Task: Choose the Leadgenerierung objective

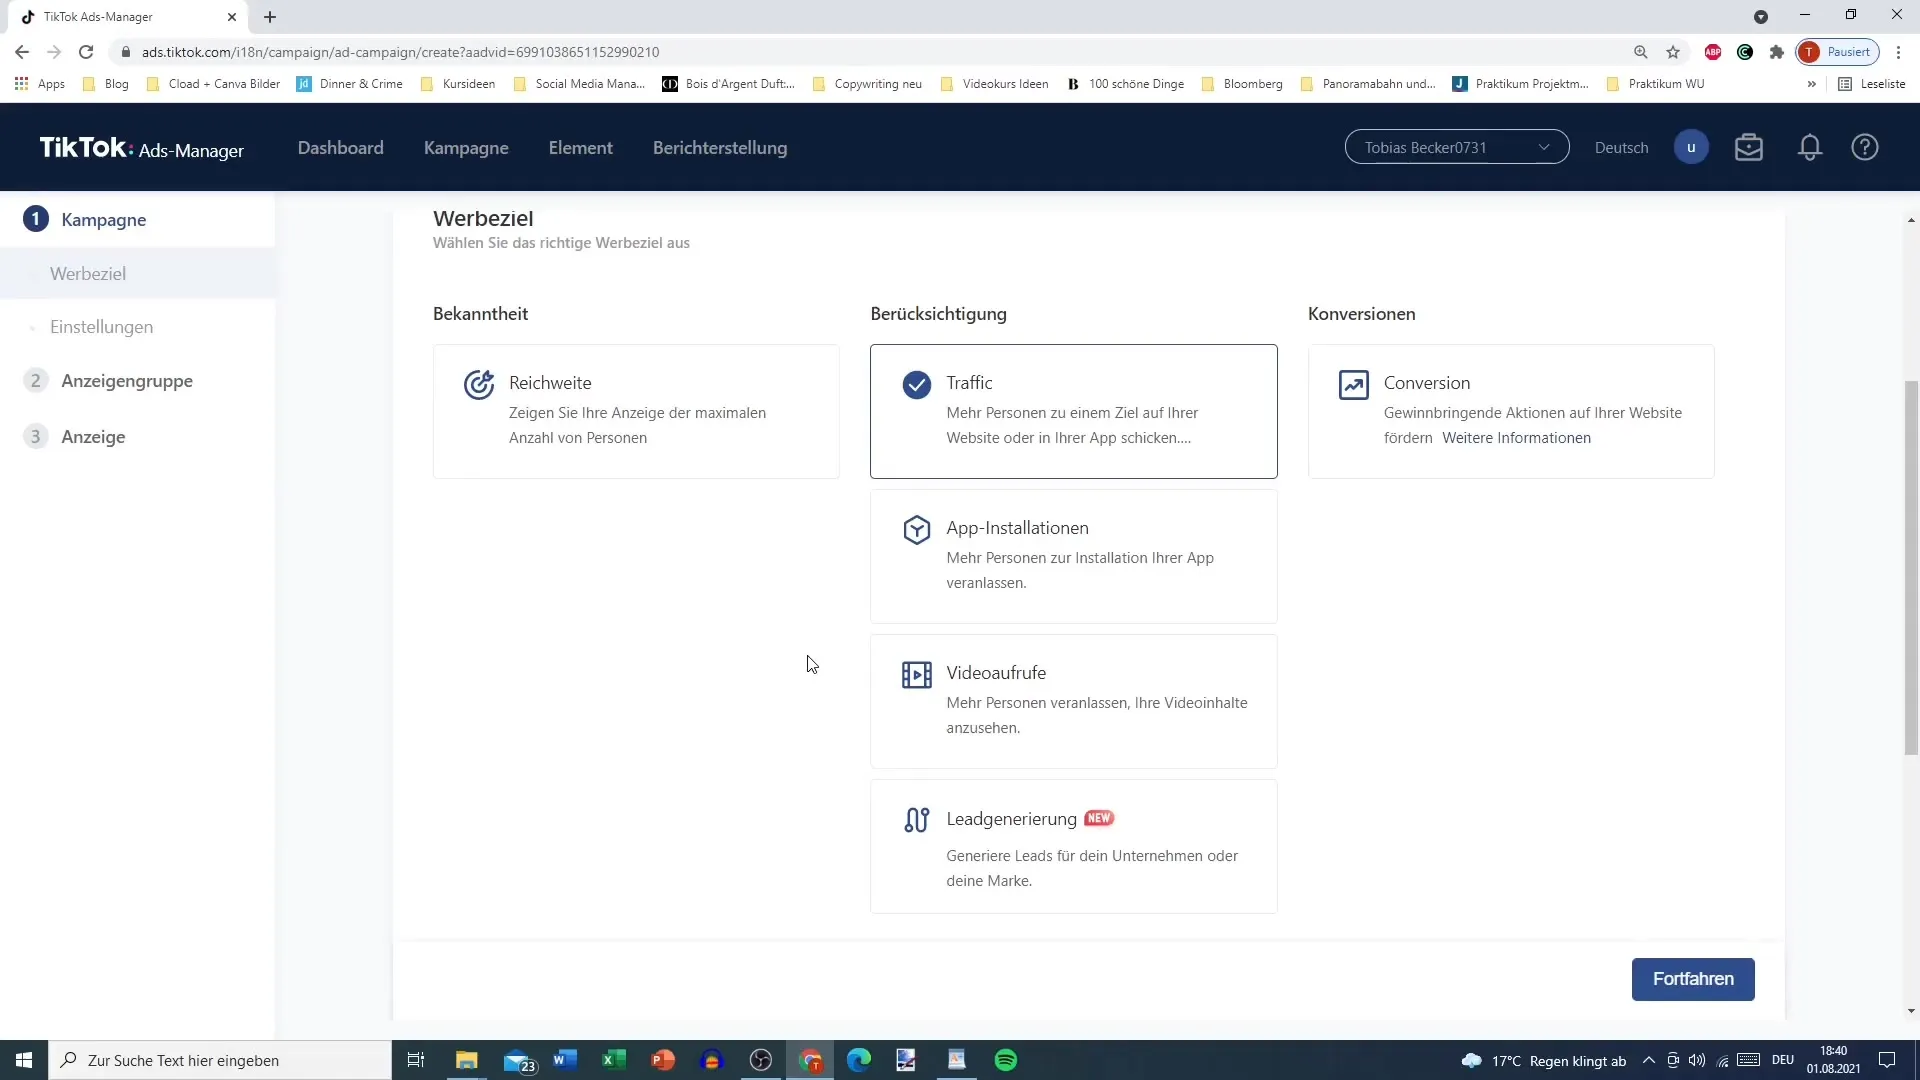Action: point(1073,846)
